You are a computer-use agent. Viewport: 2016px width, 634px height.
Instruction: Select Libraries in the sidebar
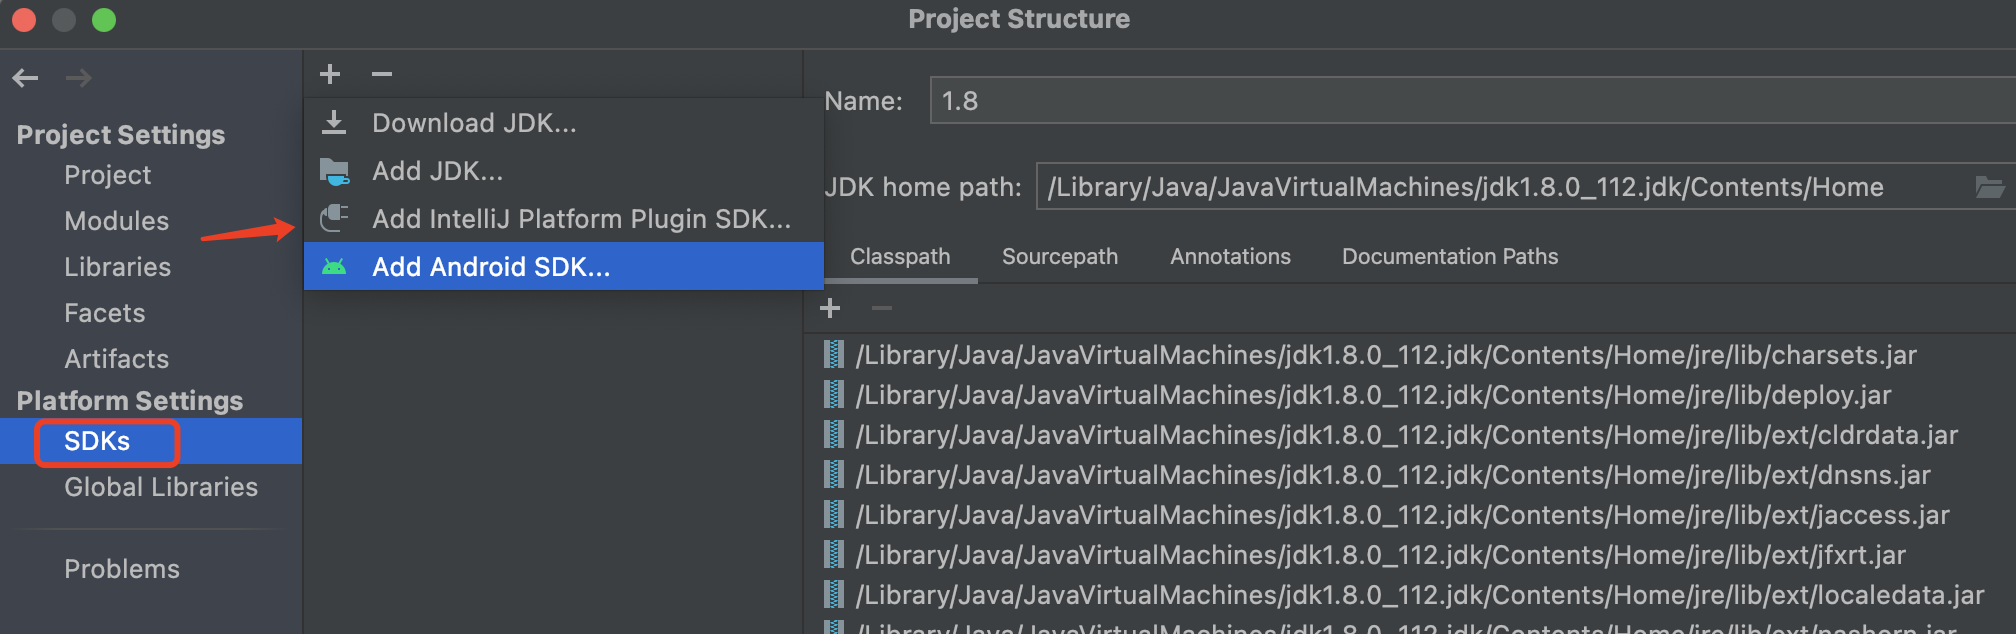click(117, 267)
